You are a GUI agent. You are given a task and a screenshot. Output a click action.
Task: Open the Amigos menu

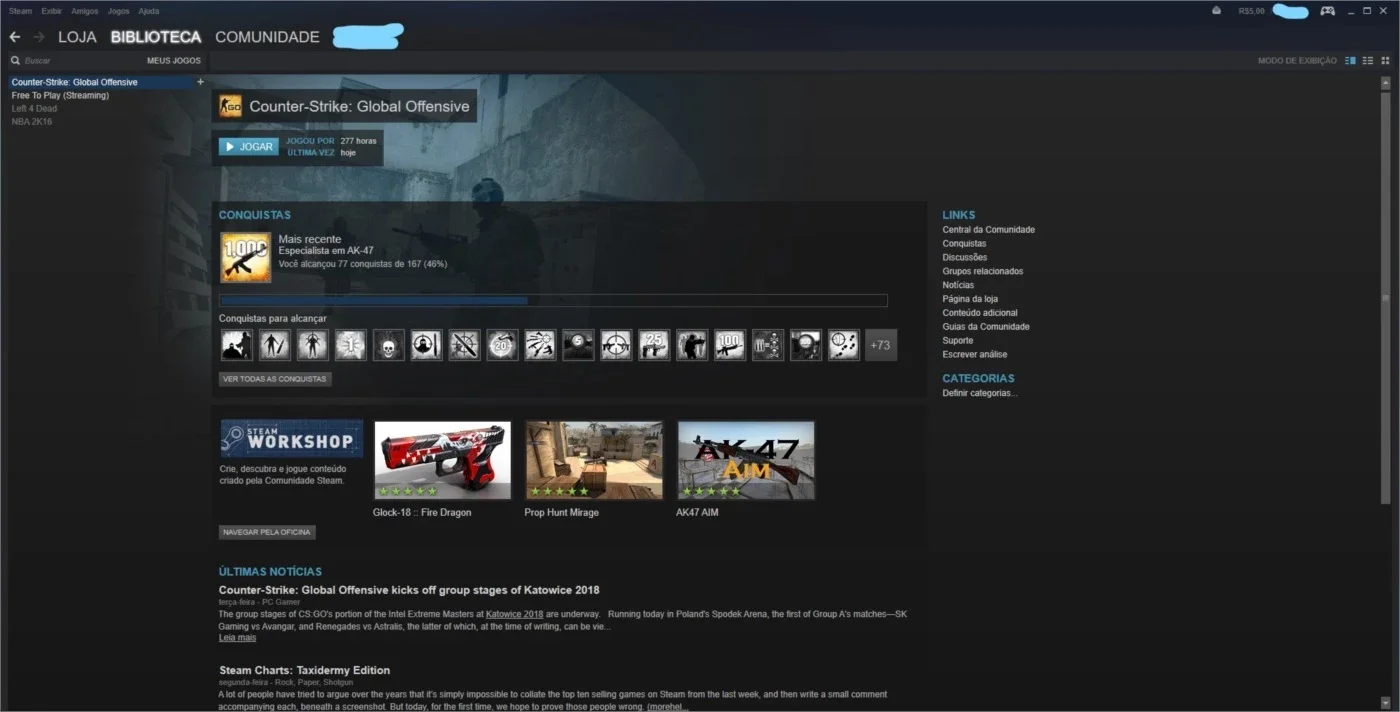85,11
